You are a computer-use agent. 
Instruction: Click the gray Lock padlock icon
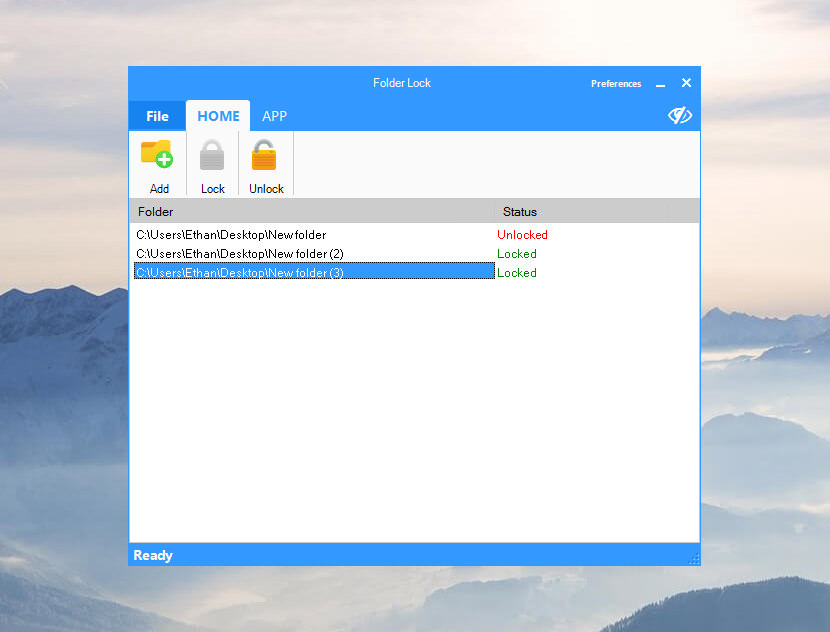212,155
